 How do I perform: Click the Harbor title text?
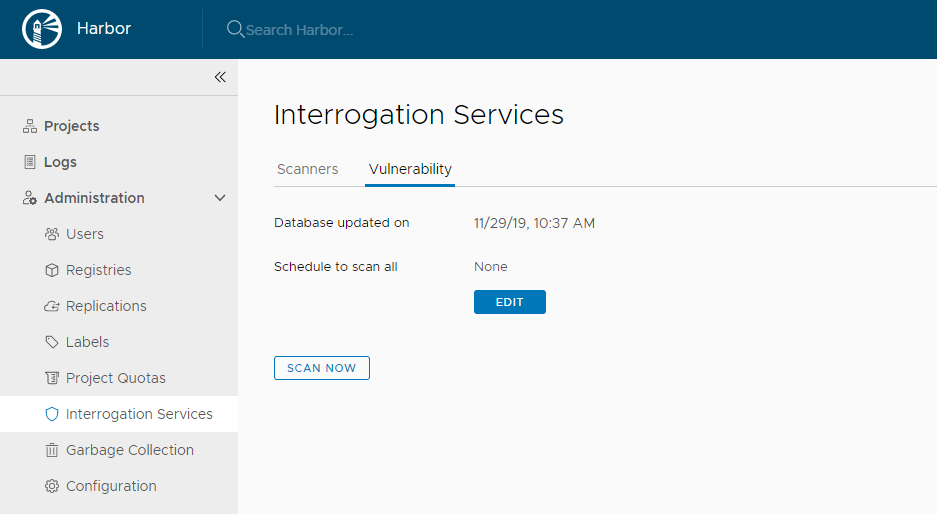[x=104, y=28]
